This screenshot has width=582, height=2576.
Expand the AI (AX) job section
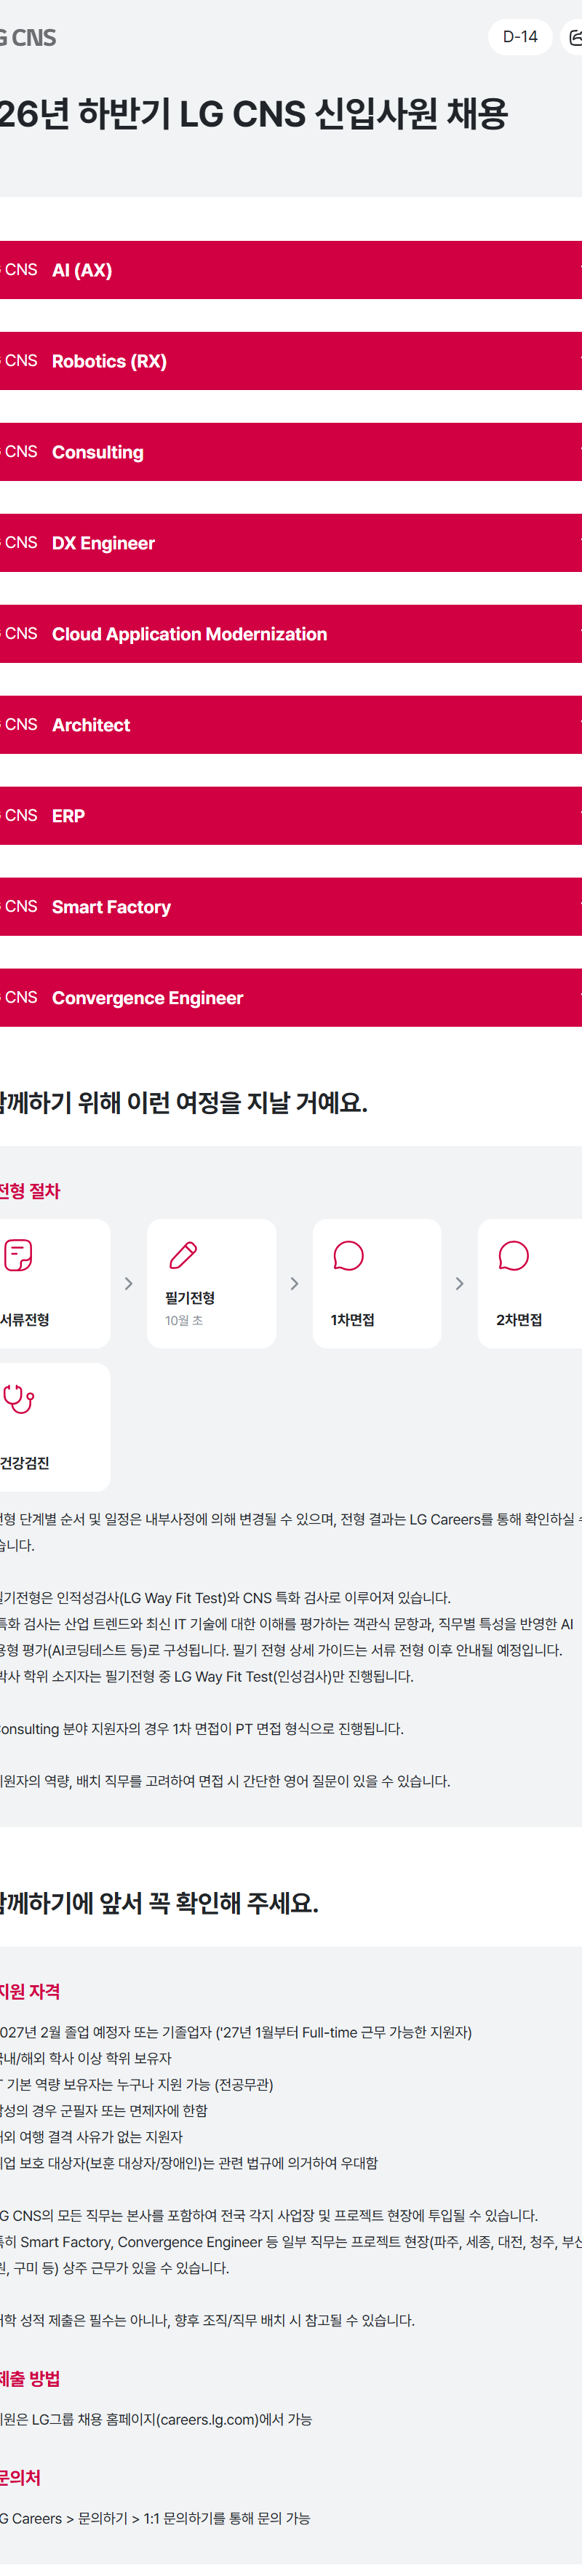tap(291, 270)
